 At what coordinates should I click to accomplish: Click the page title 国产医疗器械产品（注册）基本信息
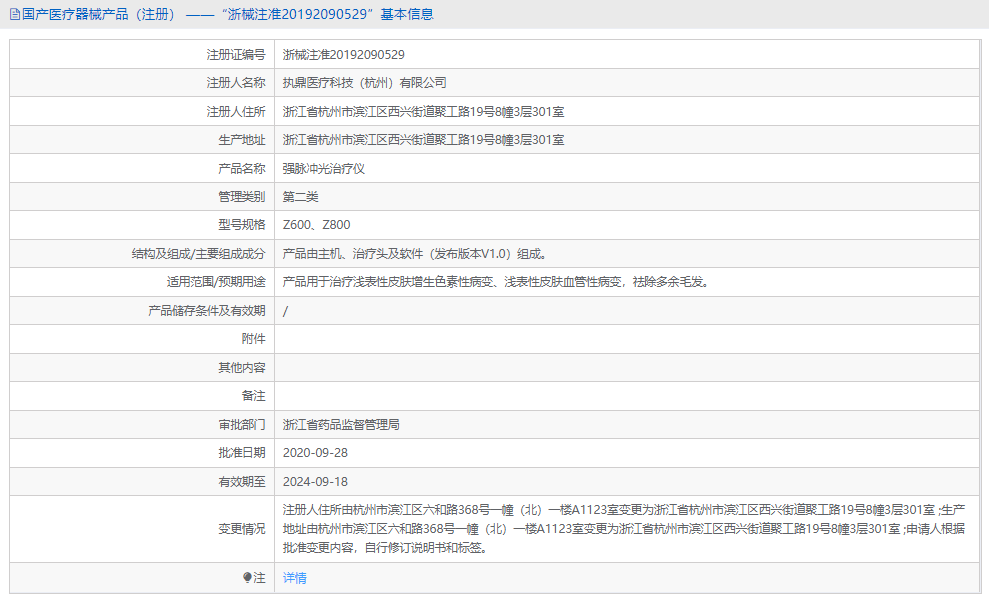tap(228, 15)
